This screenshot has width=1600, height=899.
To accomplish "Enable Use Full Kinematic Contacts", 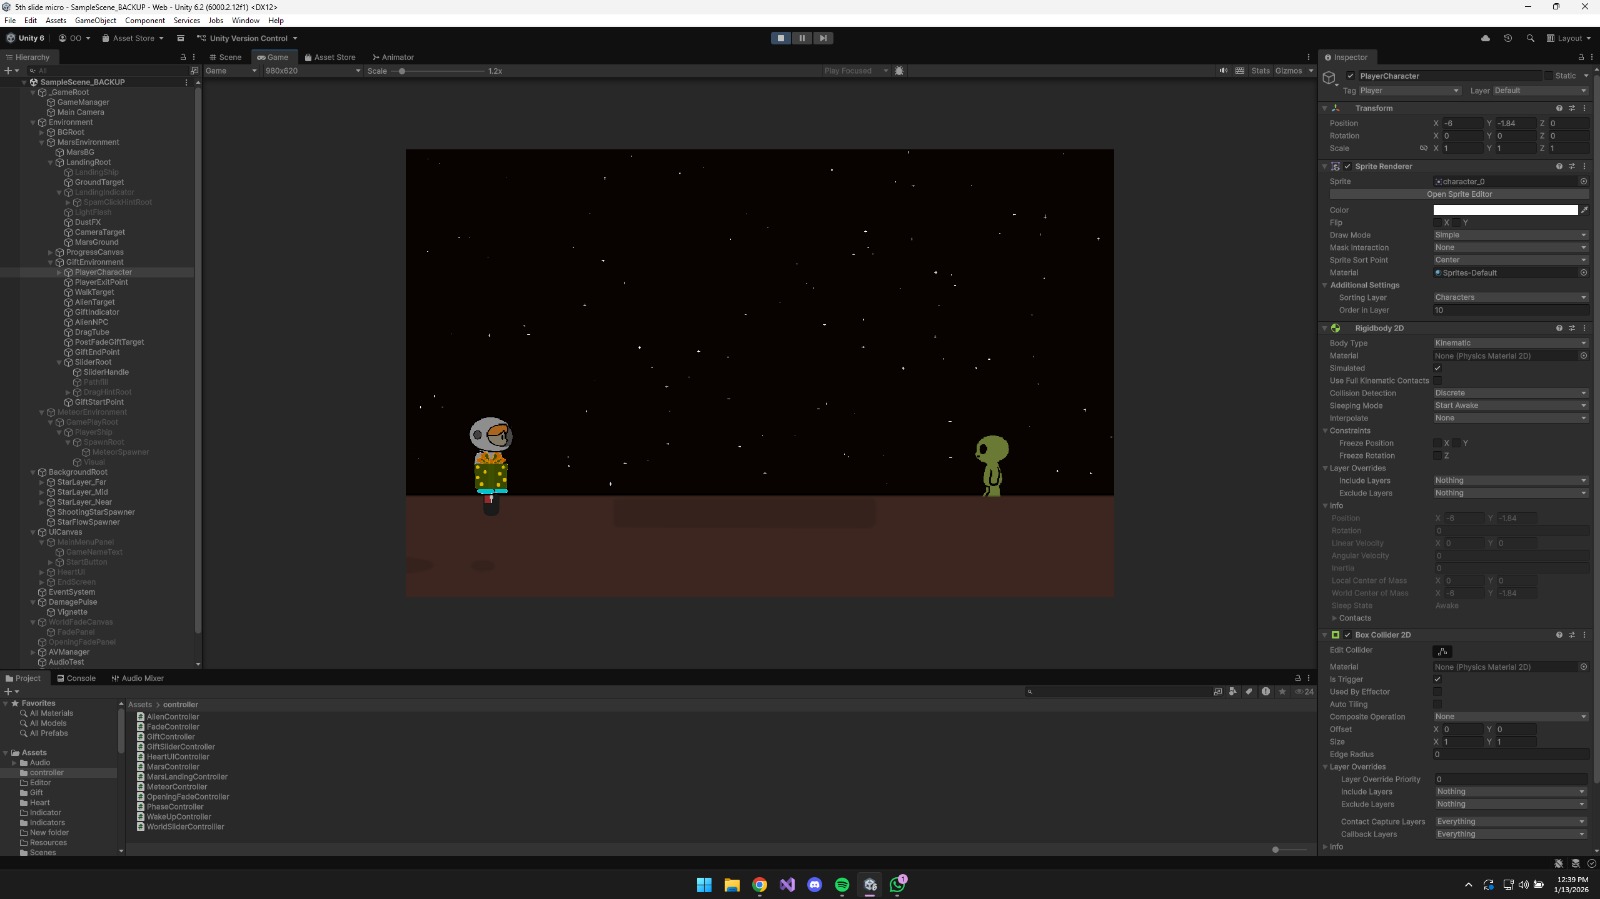I will (x=1437, y=381).
